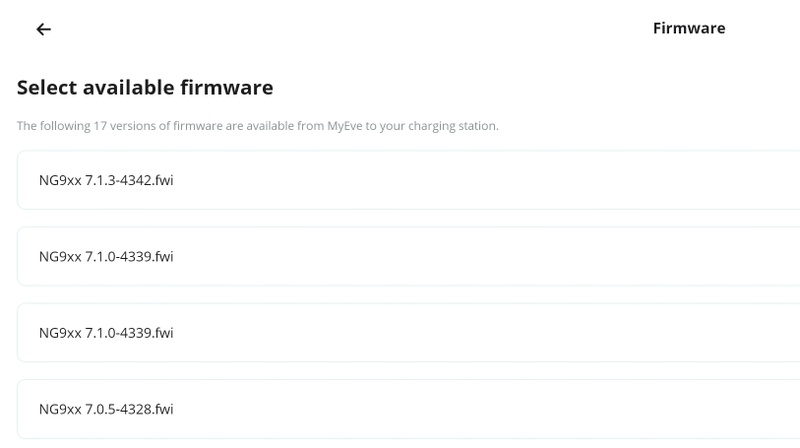
Task: Click the word MyEve in the description
Action: [x=347, y=126]
